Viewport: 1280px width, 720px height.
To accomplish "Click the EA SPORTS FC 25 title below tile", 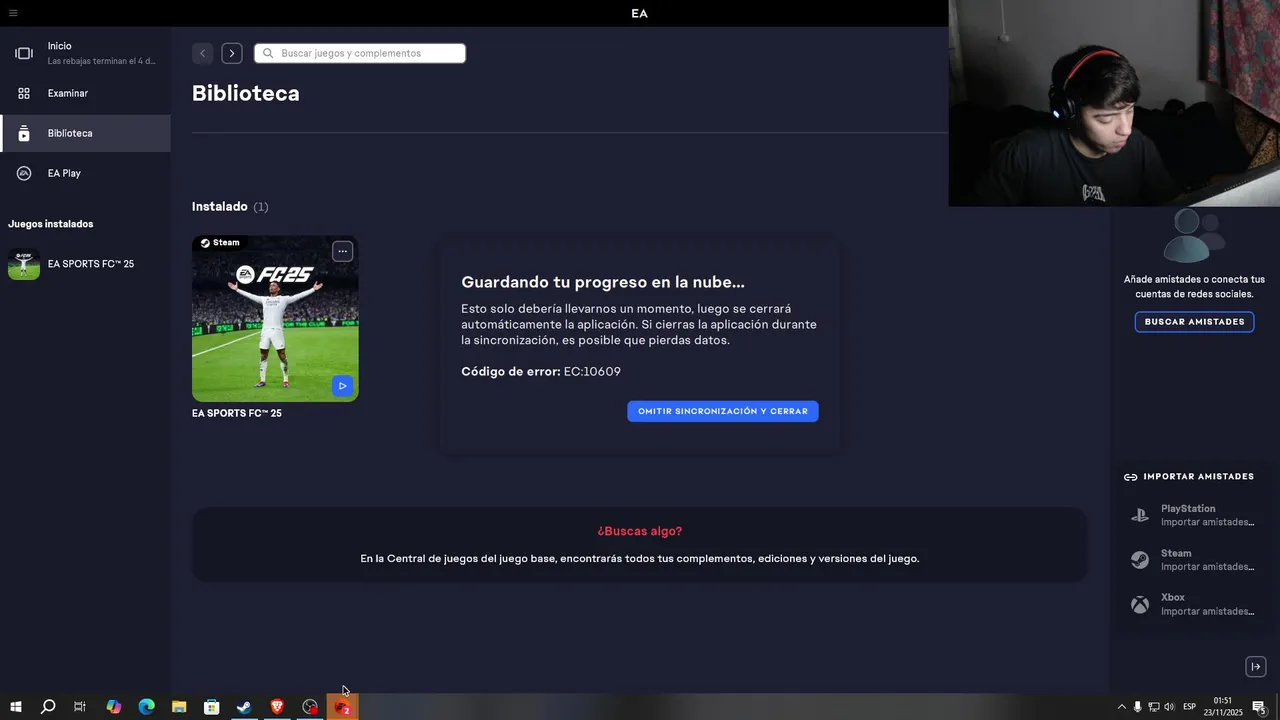I will (x=237, y=413).
